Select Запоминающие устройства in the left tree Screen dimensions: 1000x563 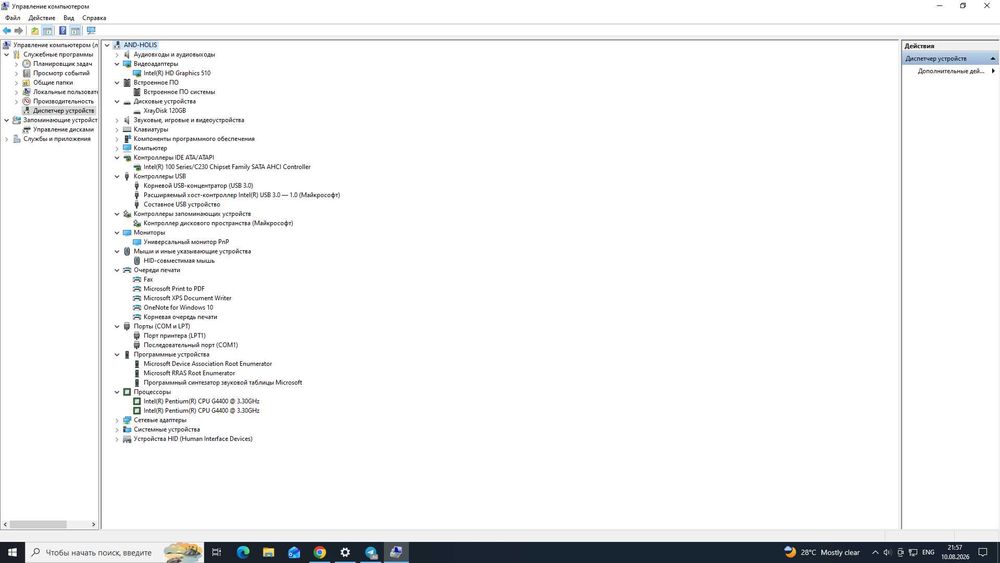60,120
